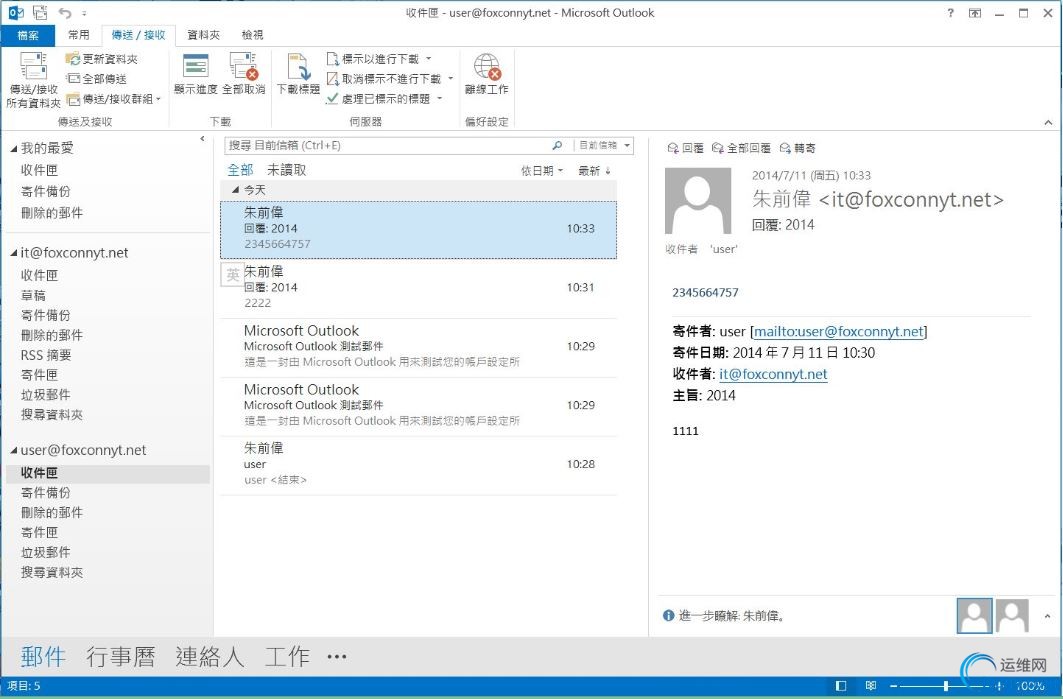1063x699 pixels.
Task: Toggle 離線工作 work offline mode
Action: (487, 74)
